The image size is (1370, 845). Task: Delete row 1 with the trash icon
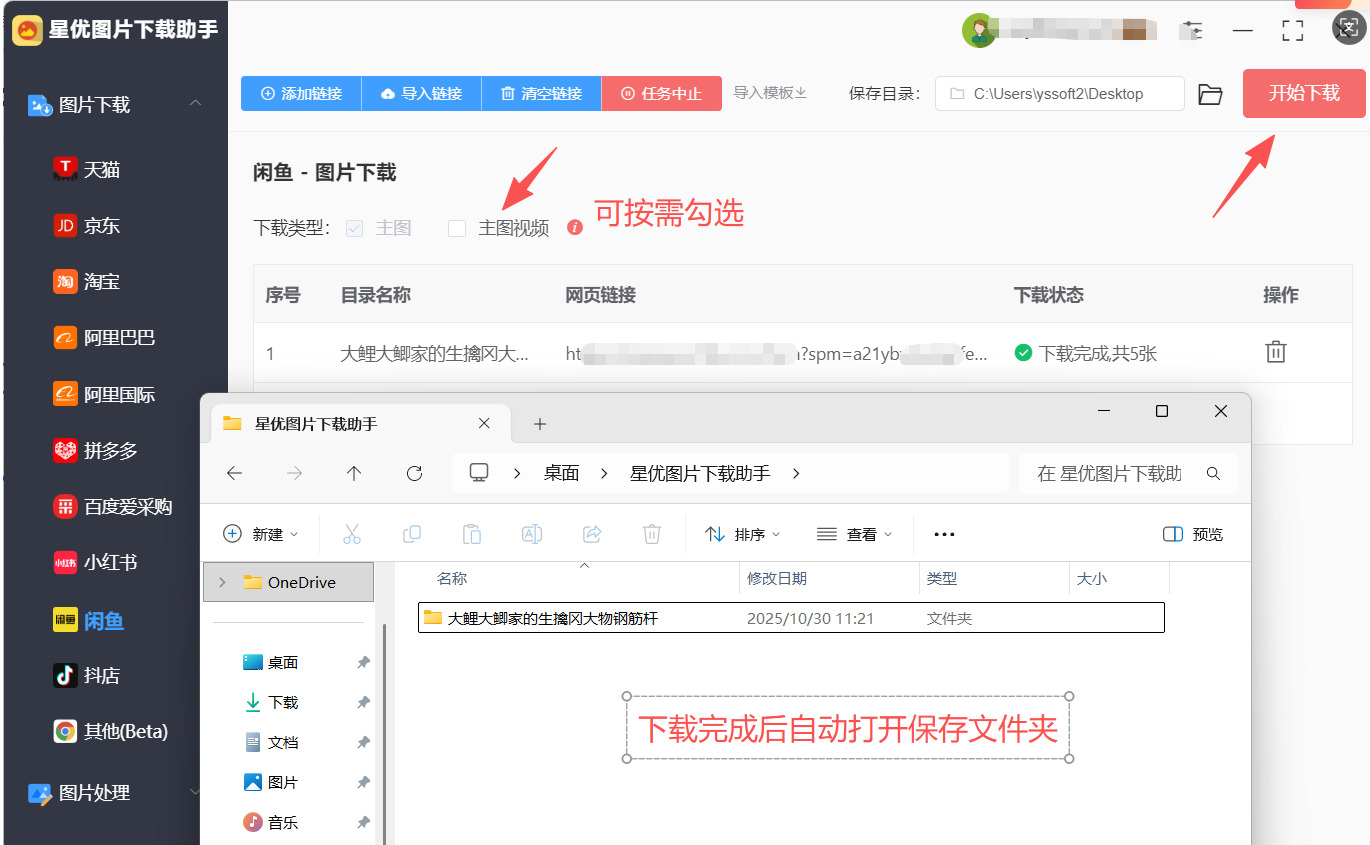point(1276,352)
